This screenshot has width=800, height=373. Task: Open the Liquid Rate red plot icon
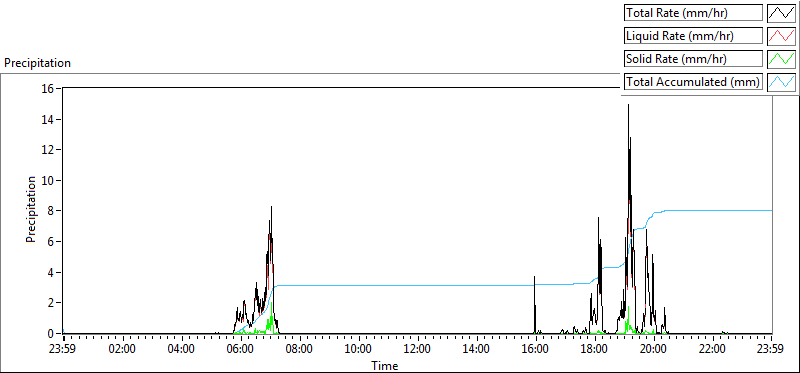pos(781,36)
